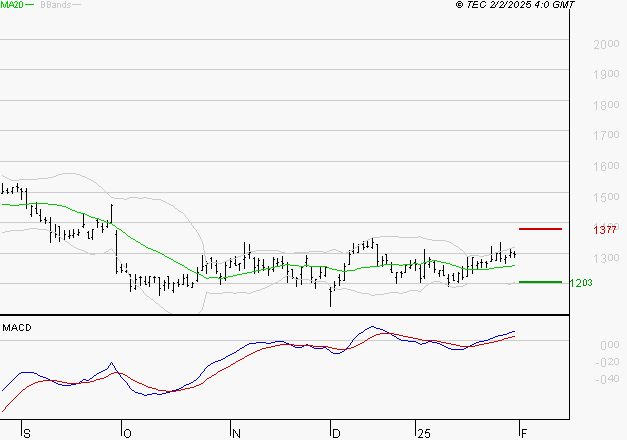Click the 1300 price axis label
Viewport: 627px width, 440px height.
click(606, 258)
